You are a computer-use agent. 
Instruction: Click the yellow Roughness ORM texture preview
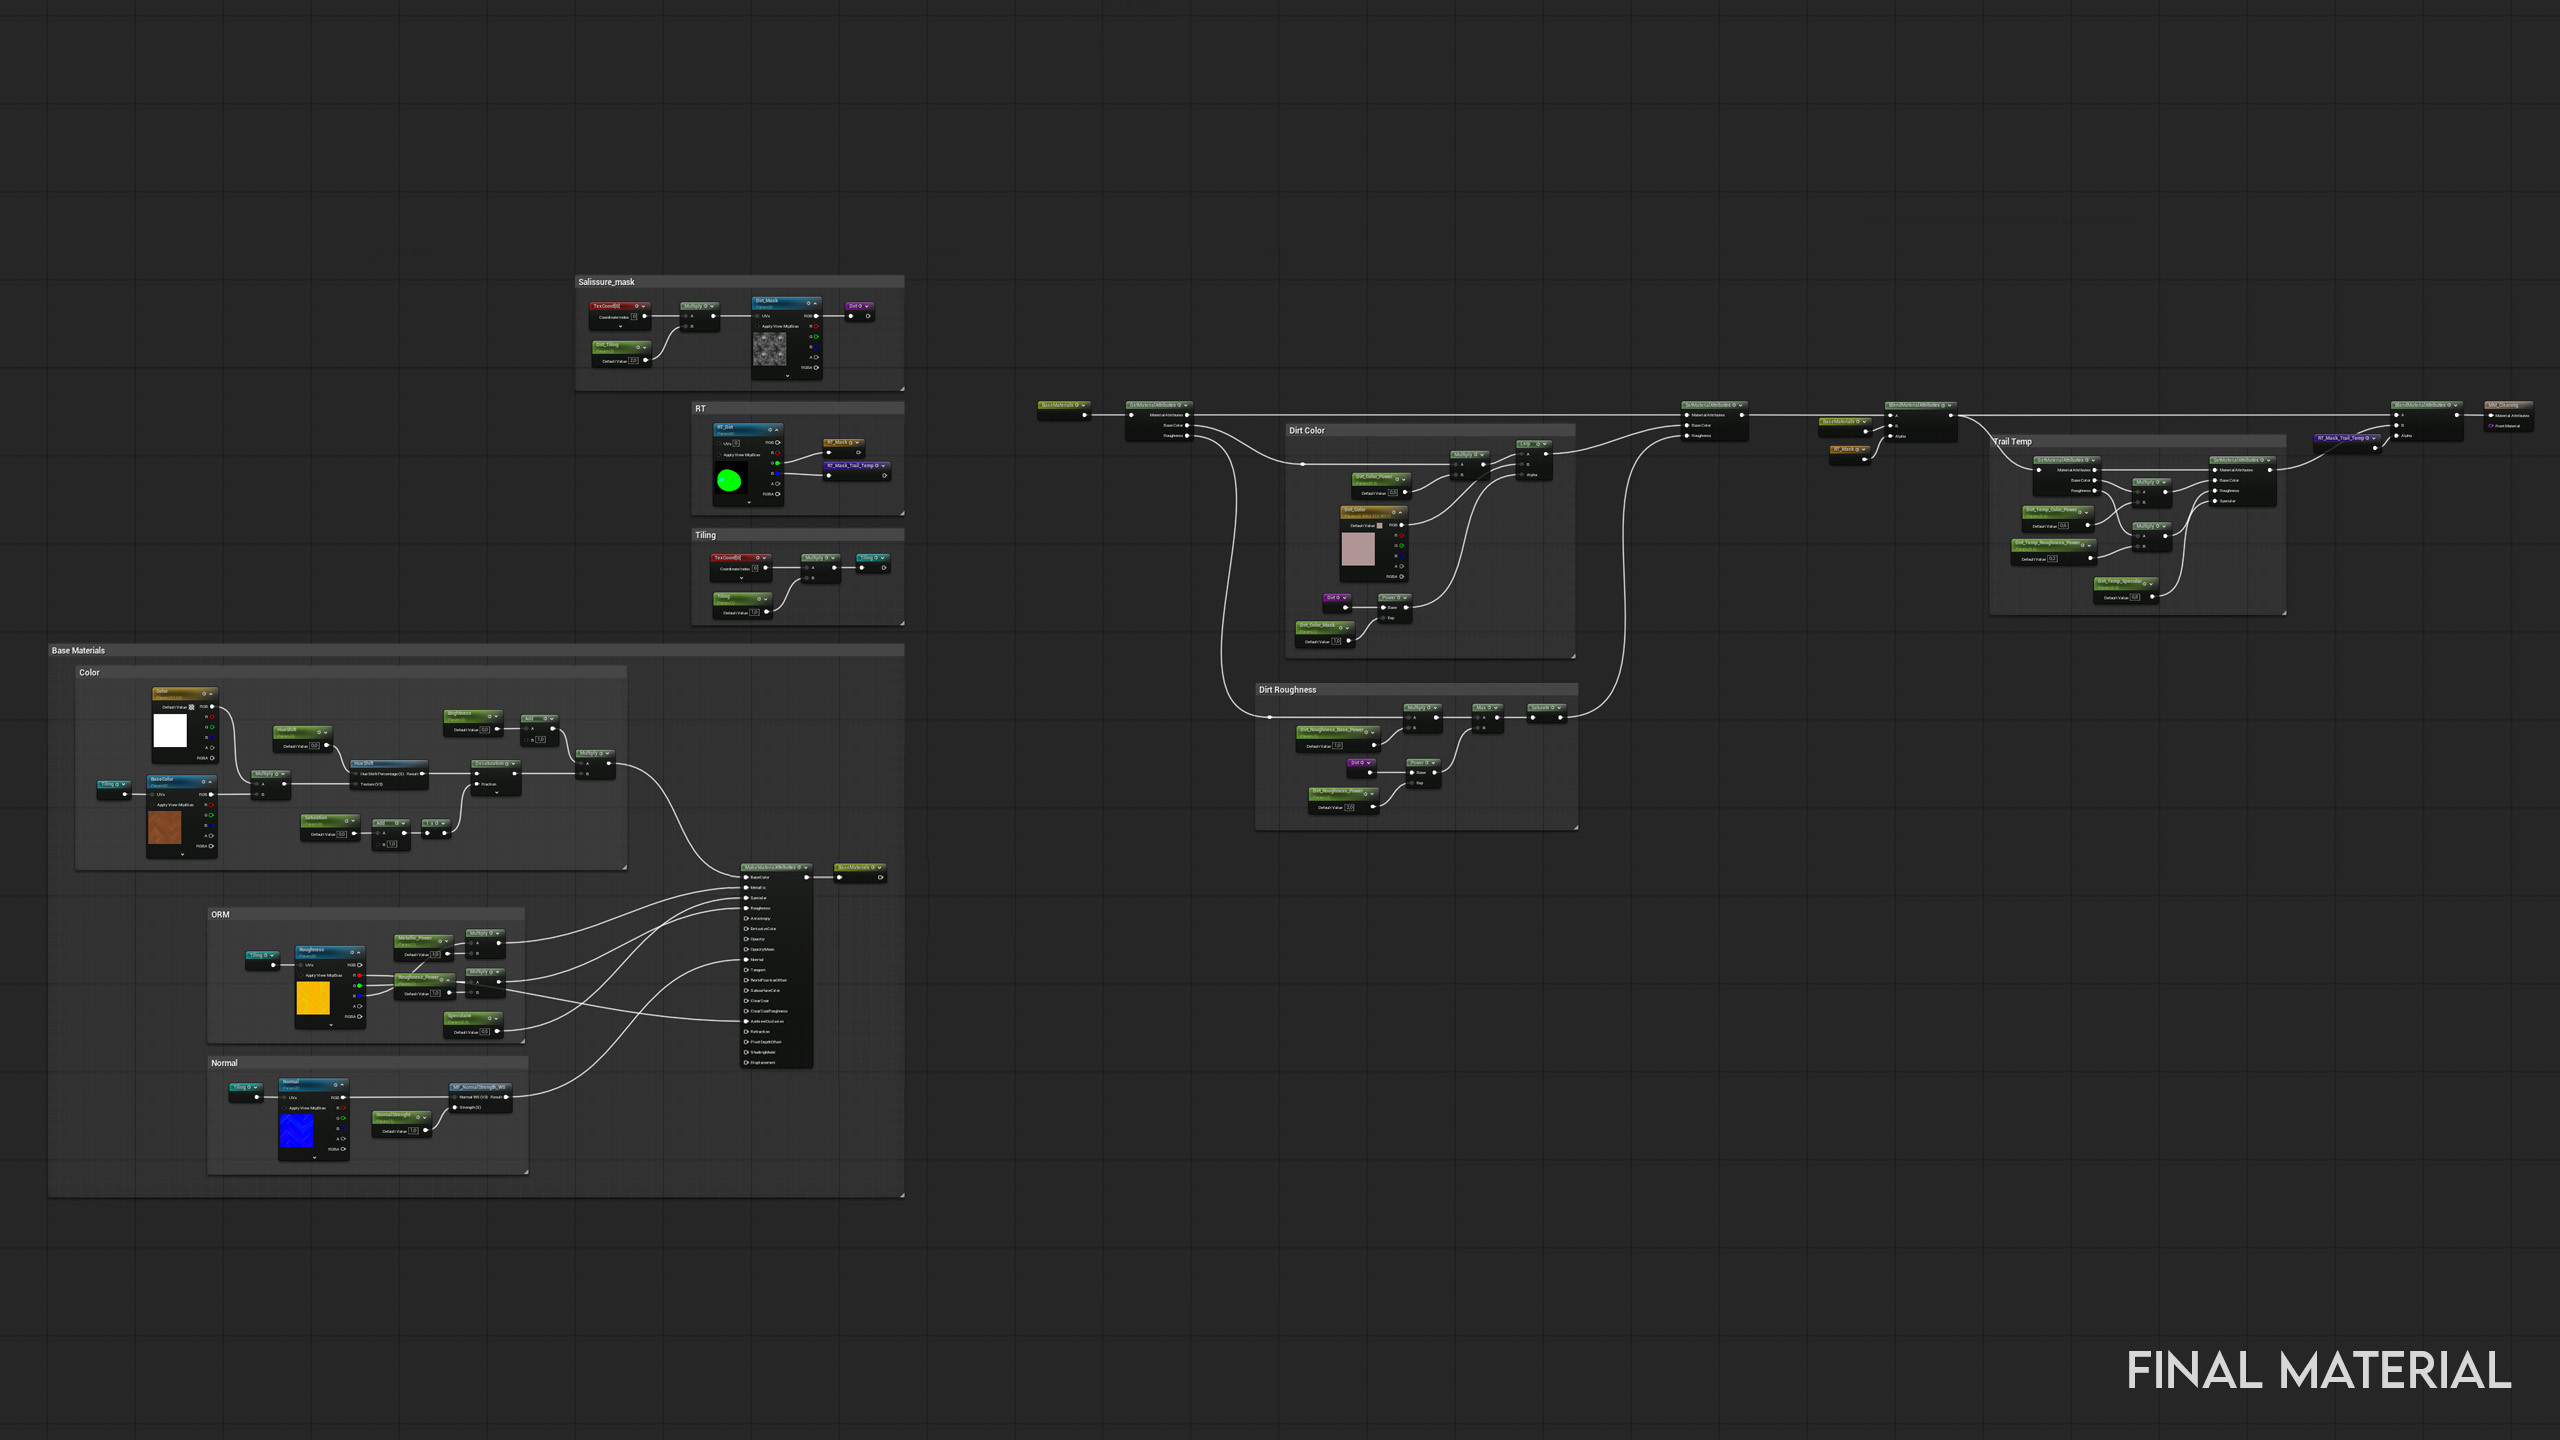(x=313, y=997)
